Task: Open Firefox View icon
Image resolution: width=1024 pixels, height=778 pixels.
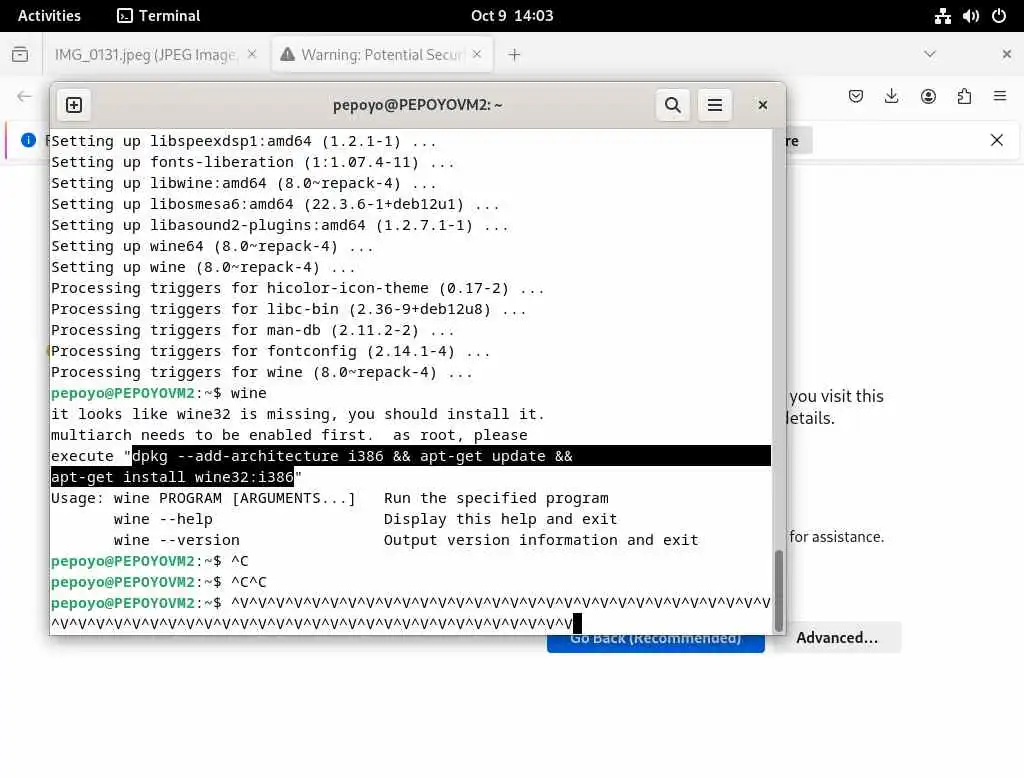Action: pyautogui.click(x=20, y=54)
